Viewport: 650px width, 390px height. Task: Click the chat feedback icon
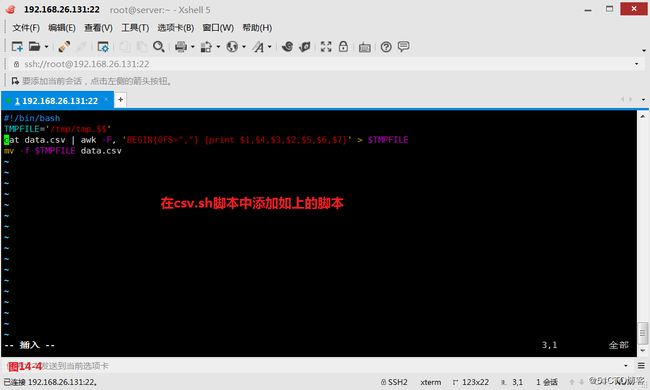[403, 46]
